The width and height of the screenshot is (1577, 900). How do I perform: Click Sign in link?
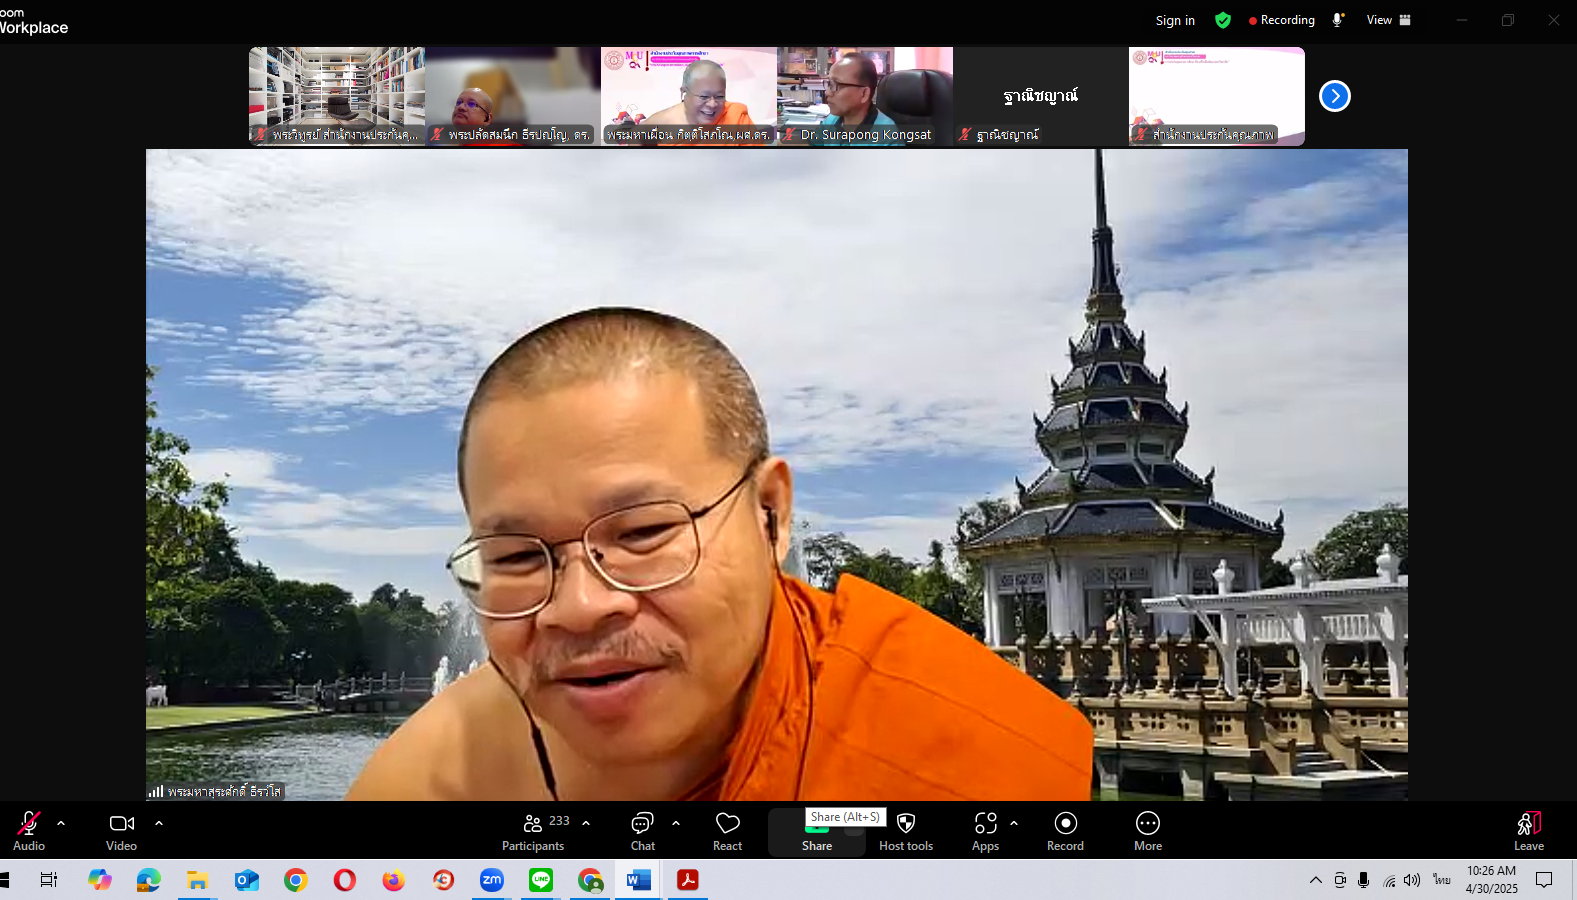point(1175,20)
